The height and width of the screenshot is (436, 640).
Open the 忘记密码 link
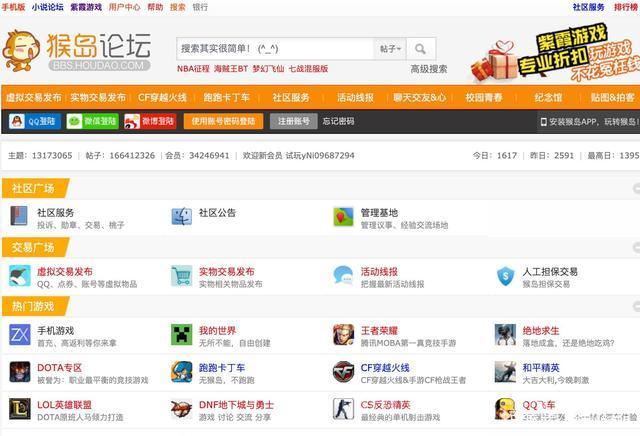(x=338, y=121)
